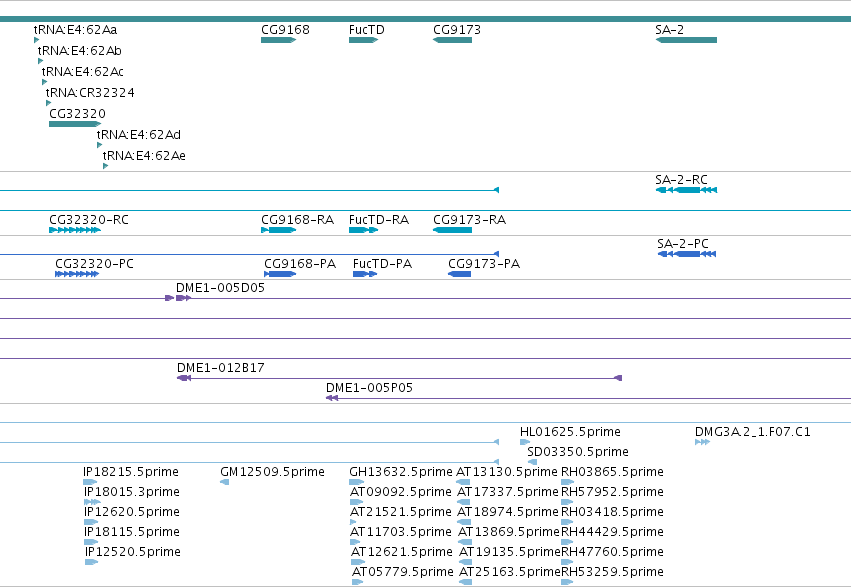Click the CG9173 gene label
Viewport: 851px width, 587px height.
(x=457, y=30)
